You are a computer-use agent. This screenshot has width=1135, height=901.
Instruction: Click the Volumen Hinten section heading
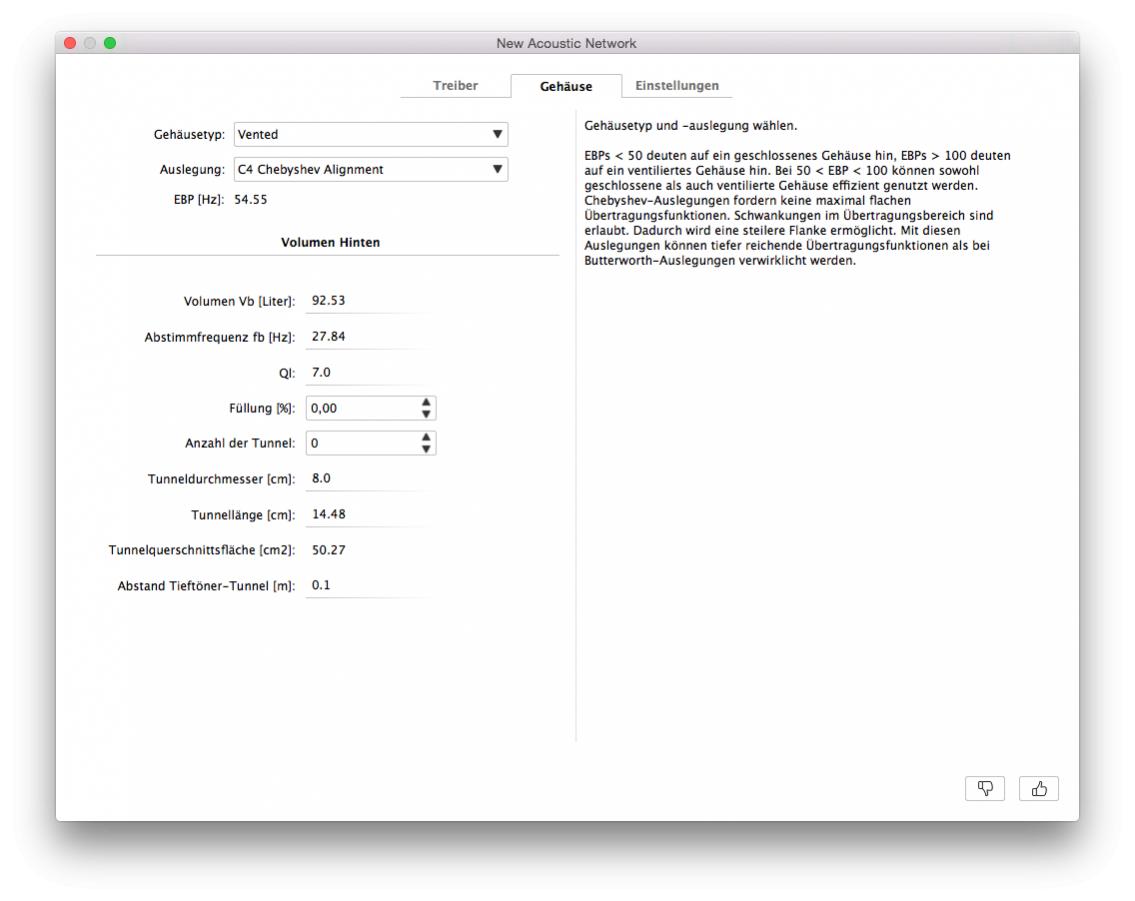(x=330, y=242)
